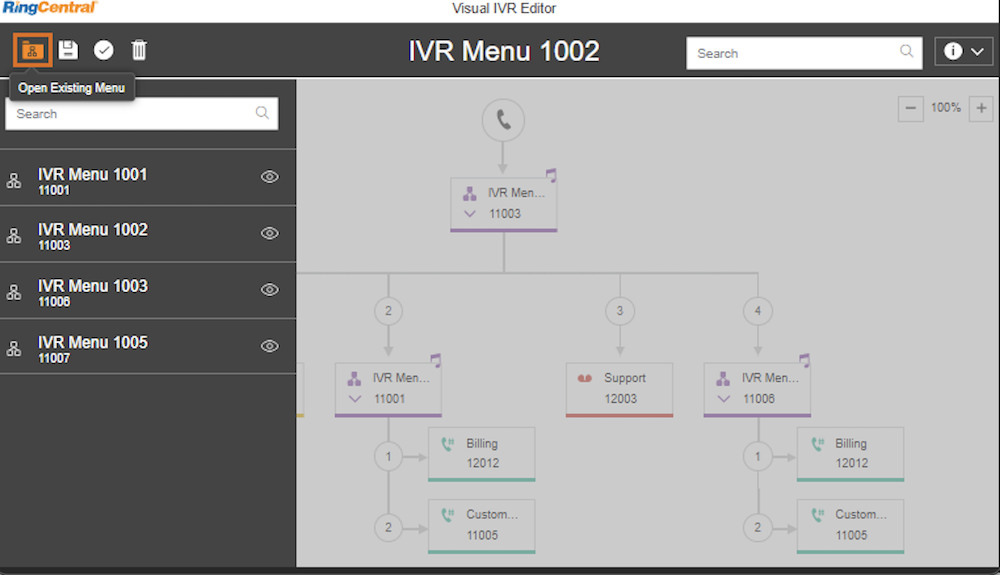Select the Billing 12012 node under 11001

coord(482,454)
